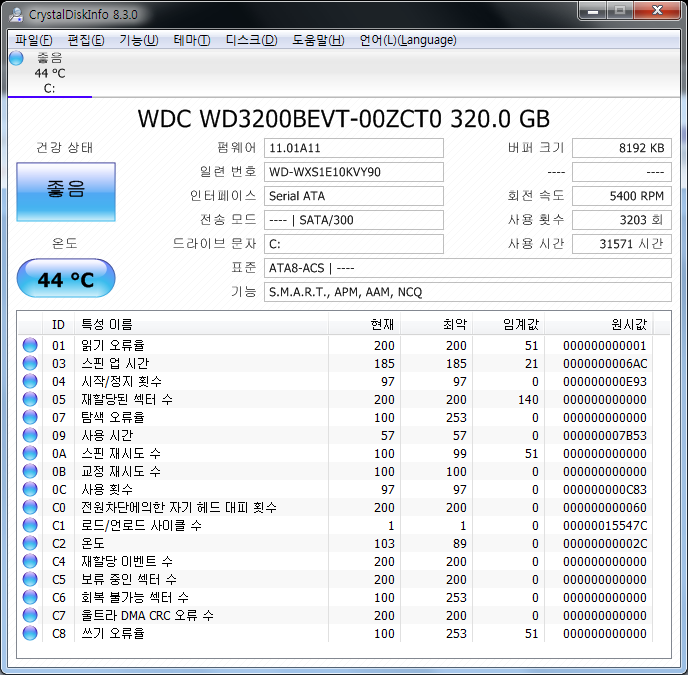Open the 테마(T) menu

[x=191, y=40]
